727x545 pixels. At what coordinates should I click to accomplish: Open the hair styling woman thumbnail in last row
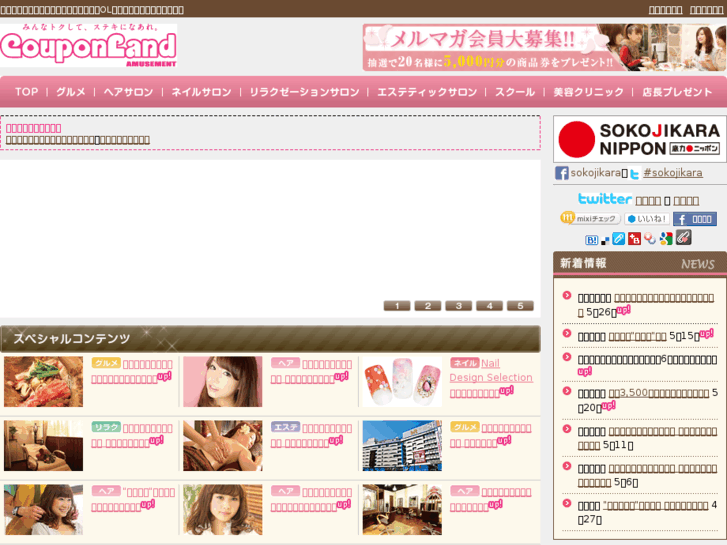point(44,510)
